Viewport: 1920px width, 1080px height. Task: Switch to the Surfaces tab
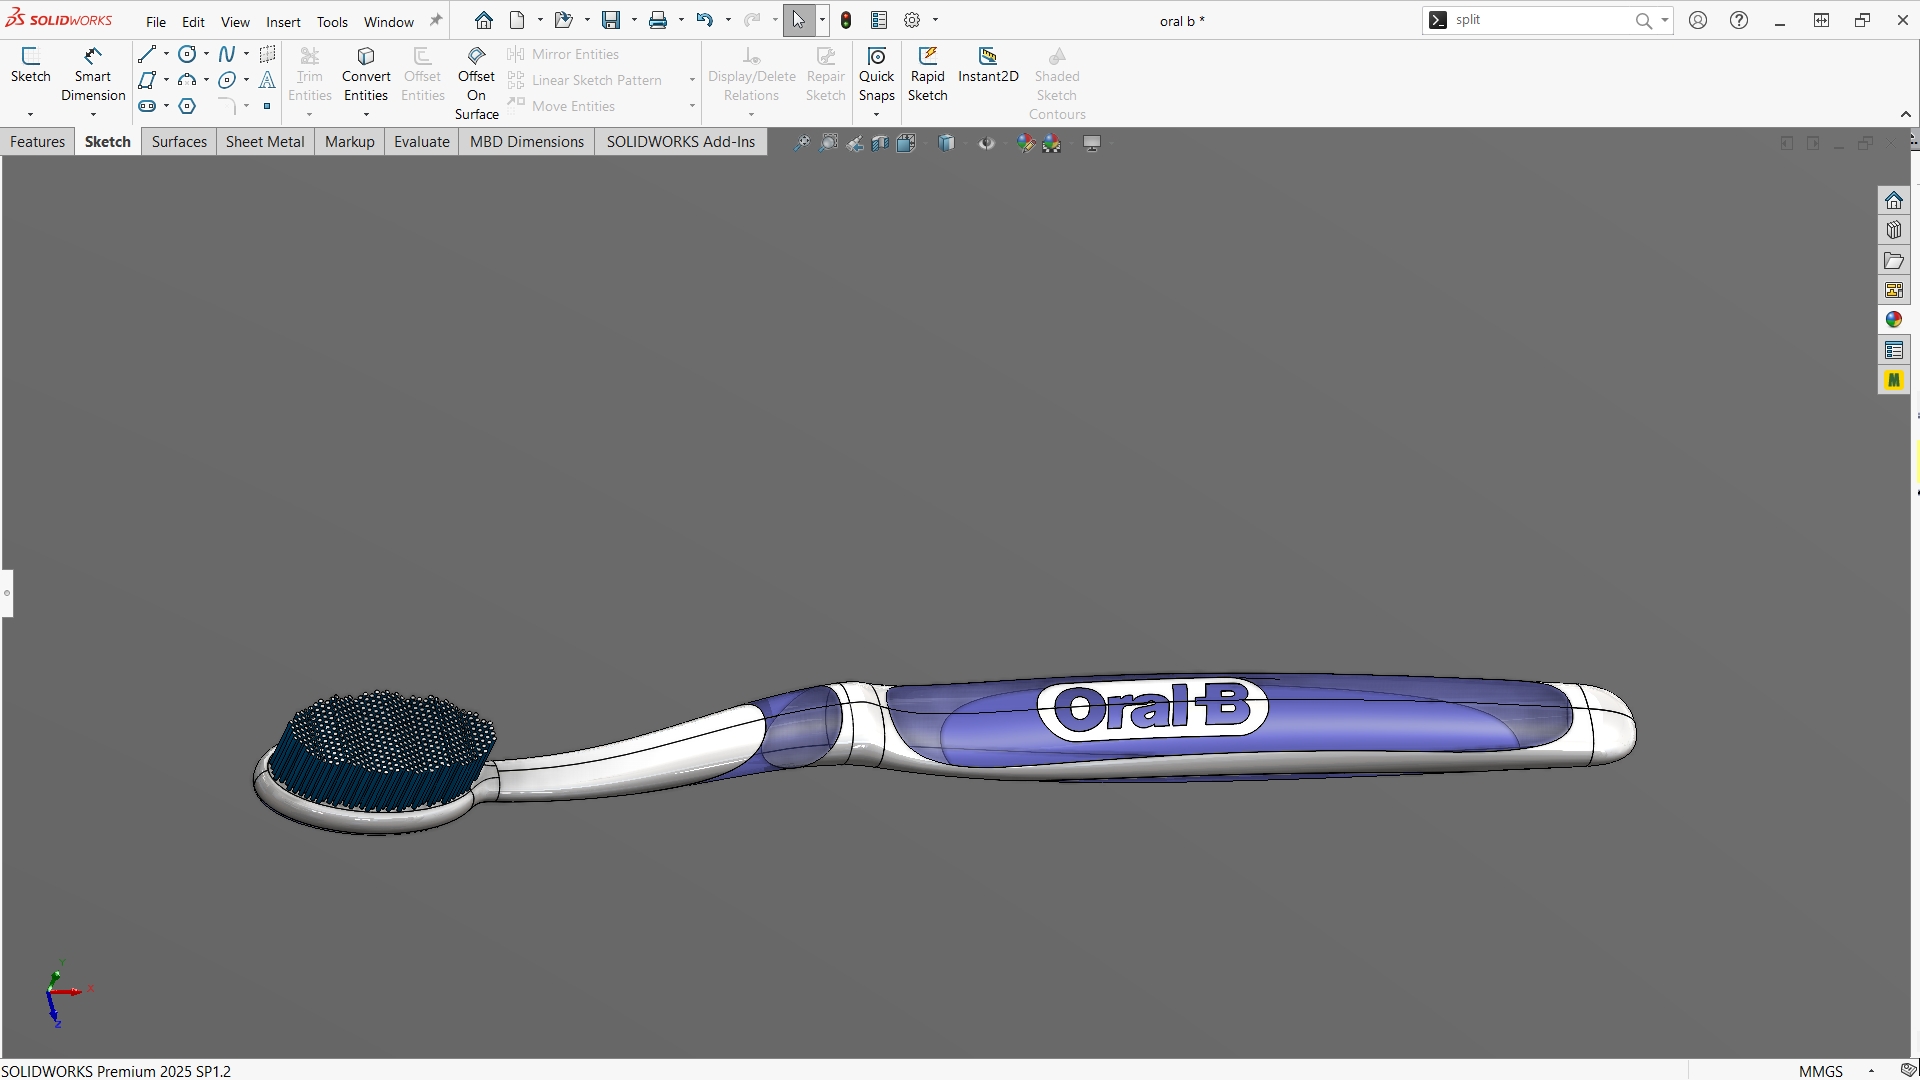pos(179,142)
